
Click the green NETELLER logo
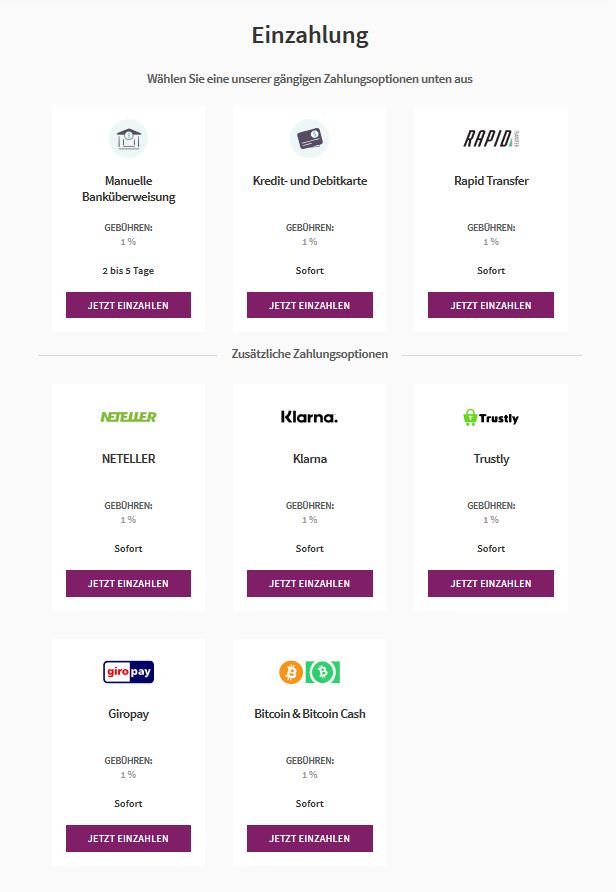point(129,417)
